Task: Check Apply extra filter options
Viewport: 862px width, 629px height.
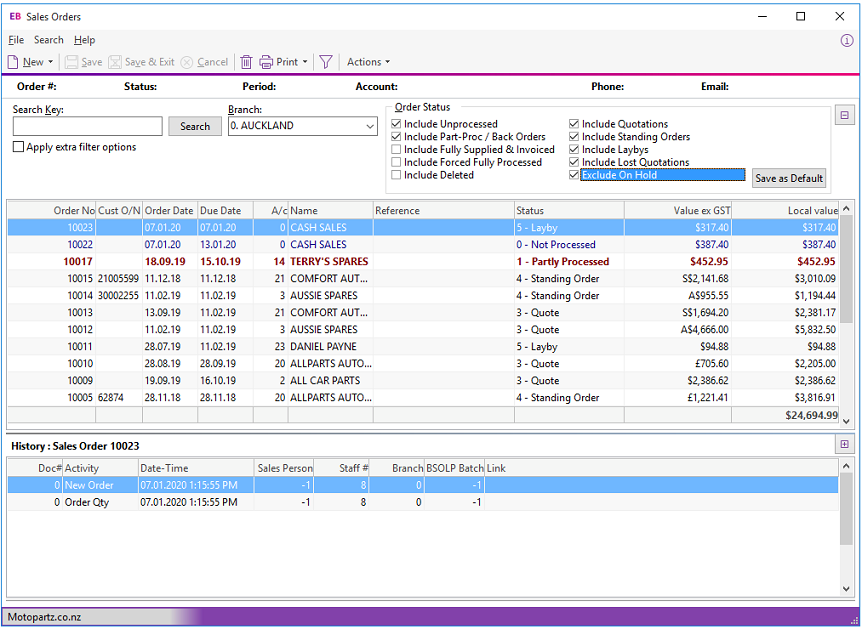Action: click(x=17, y=146)
